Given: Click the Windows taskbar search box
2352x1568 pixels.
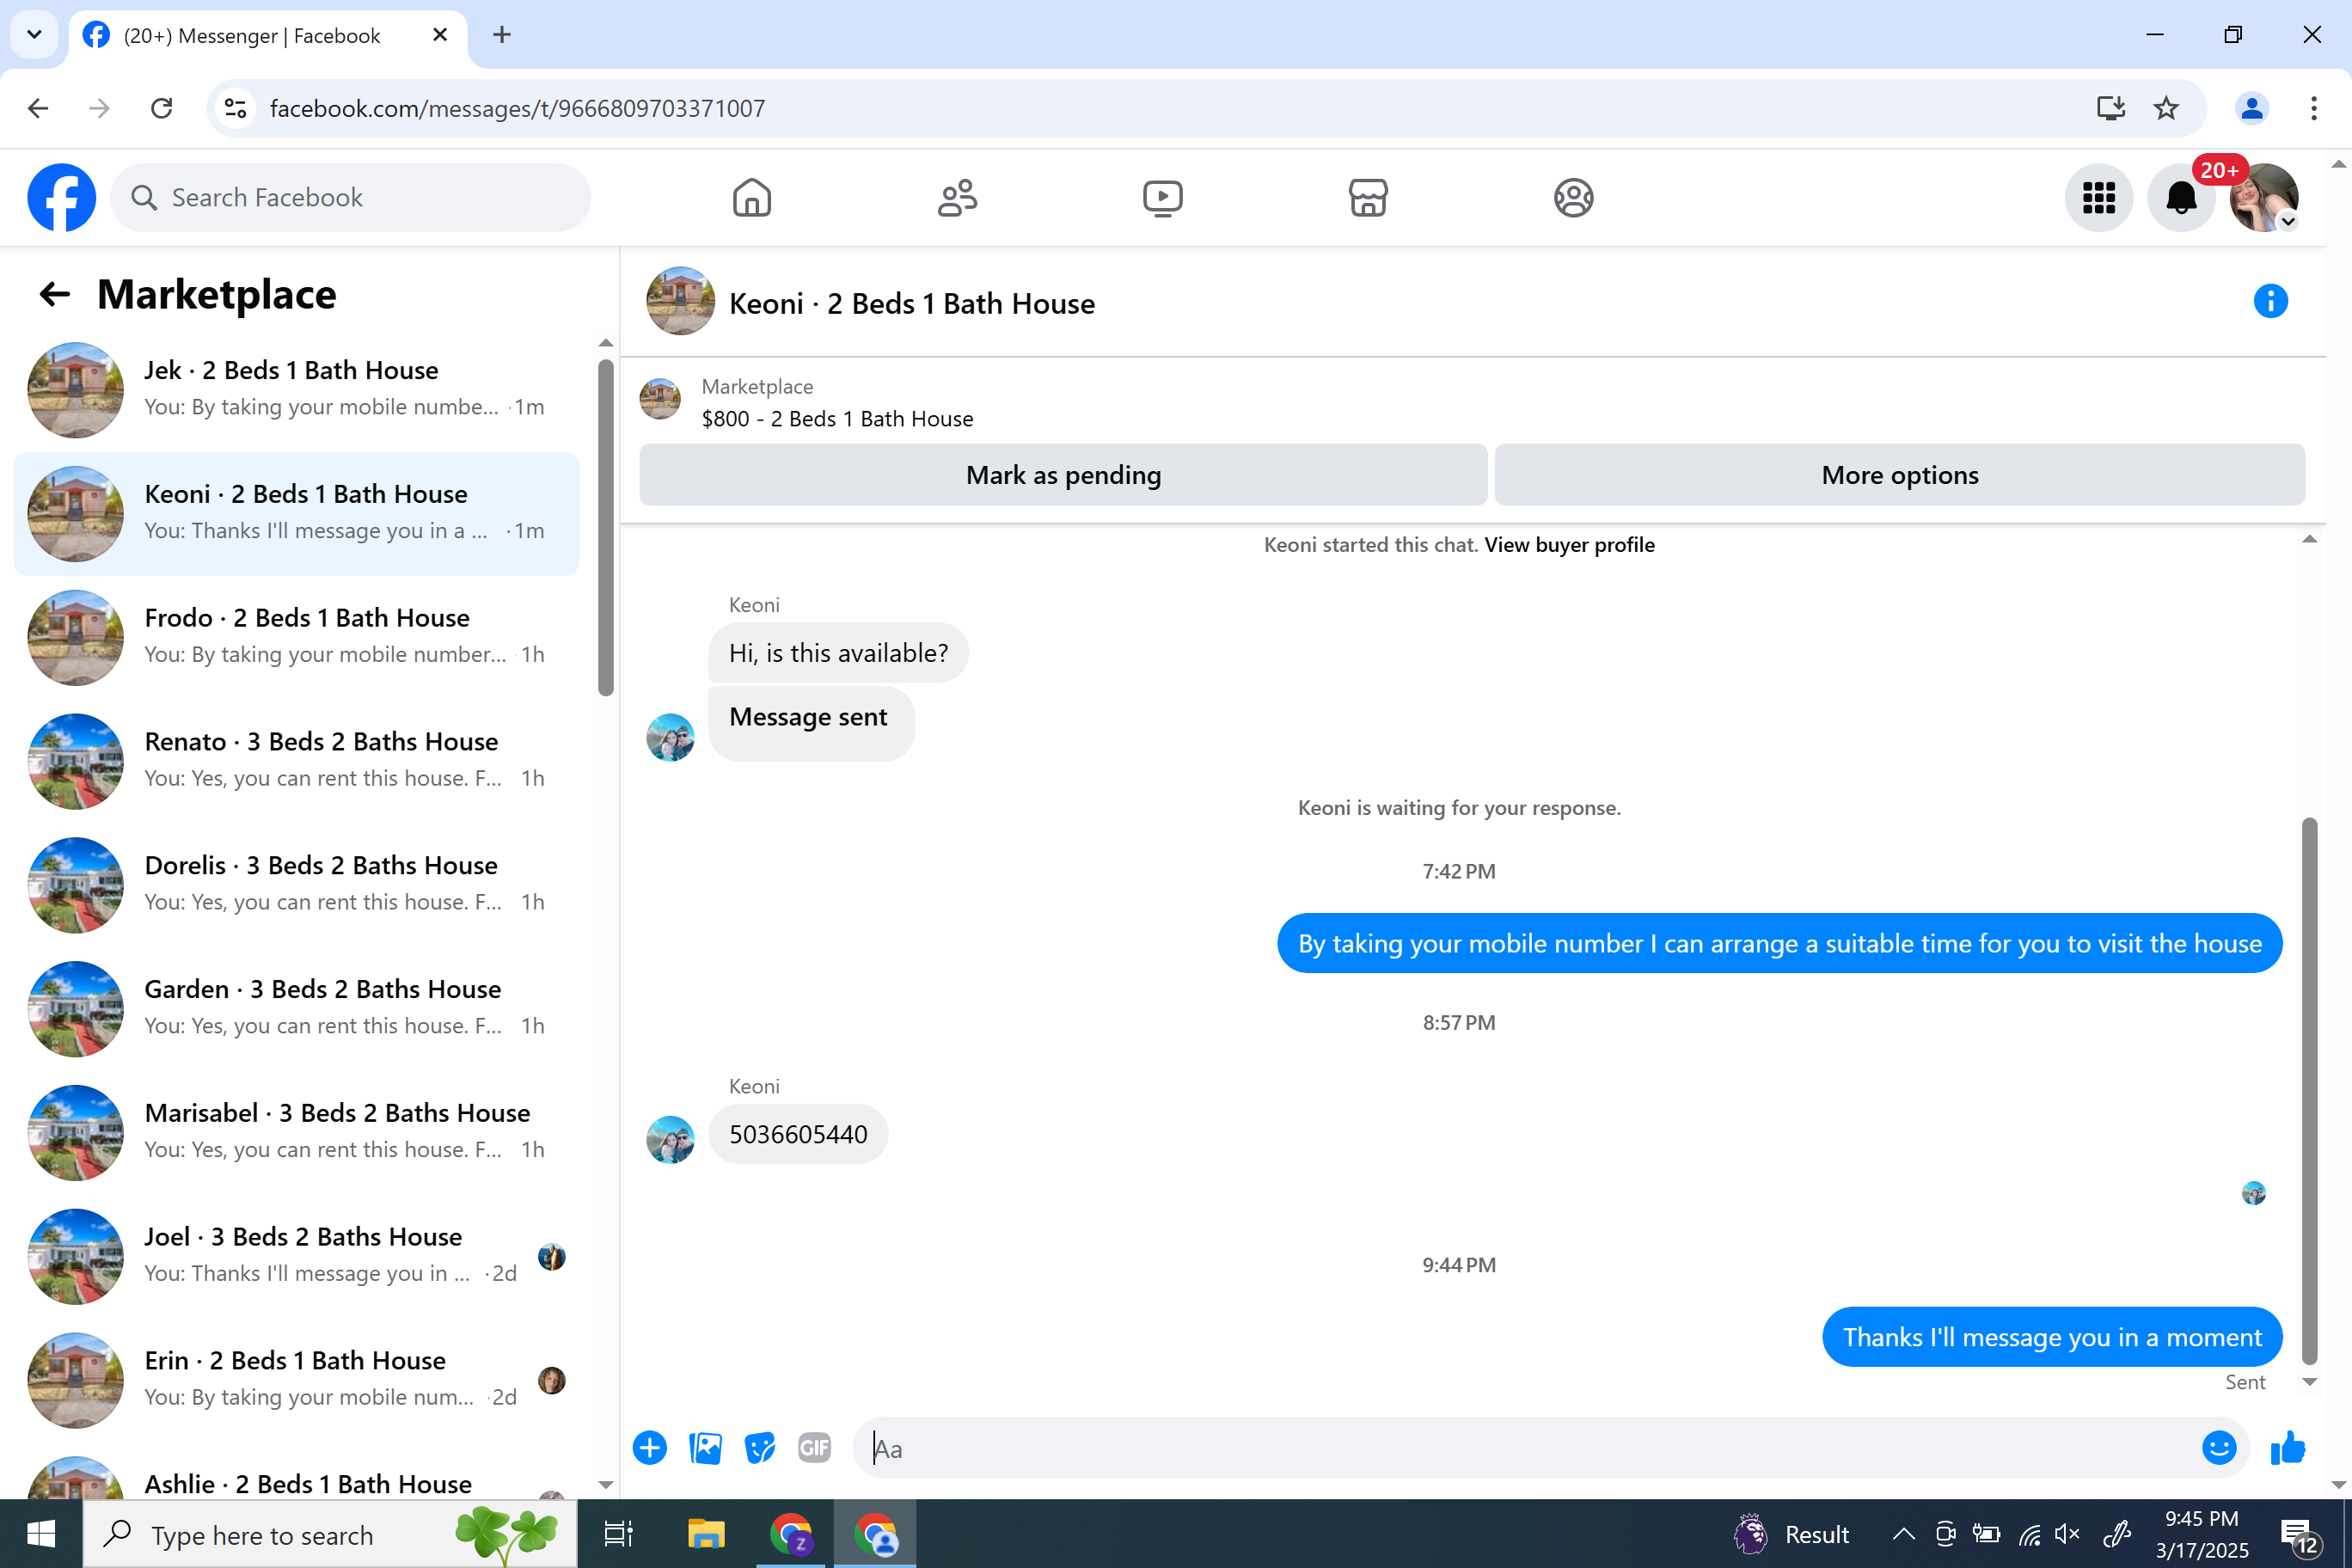Looking at the screenshot, I should [x=330, y=1534].
